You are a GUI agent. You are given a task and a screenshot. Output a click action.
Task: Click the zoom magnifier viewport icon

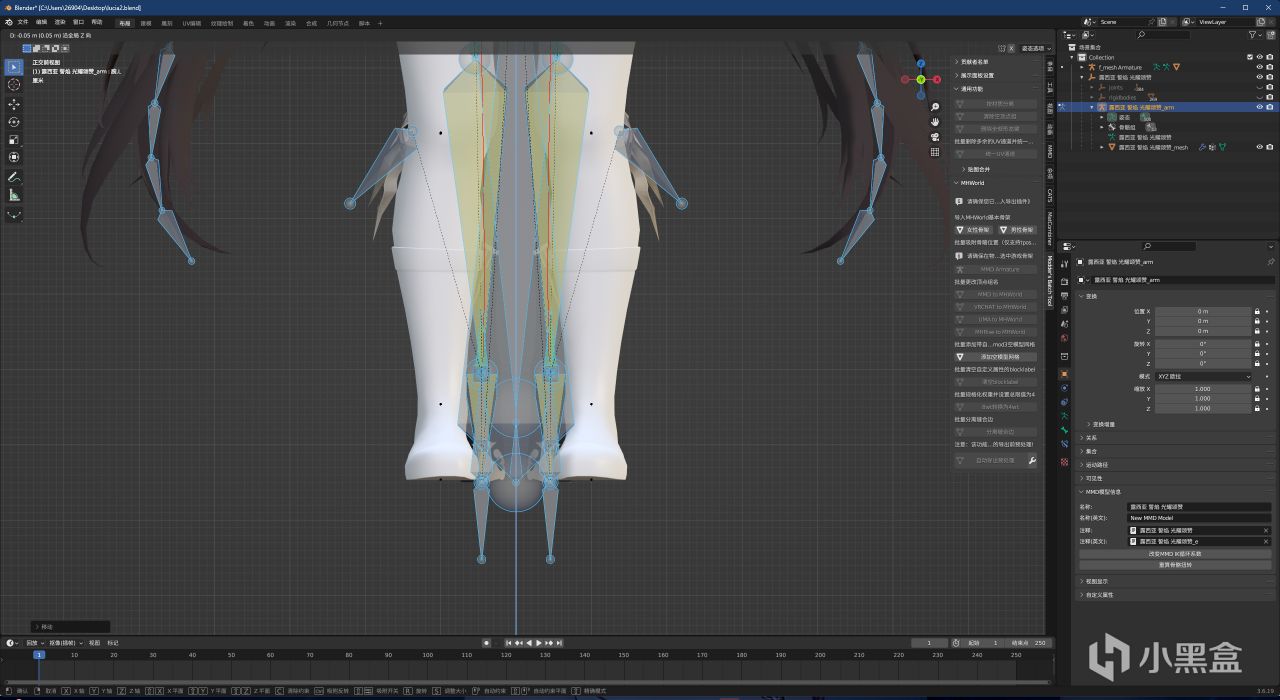(x=934, y=107)
